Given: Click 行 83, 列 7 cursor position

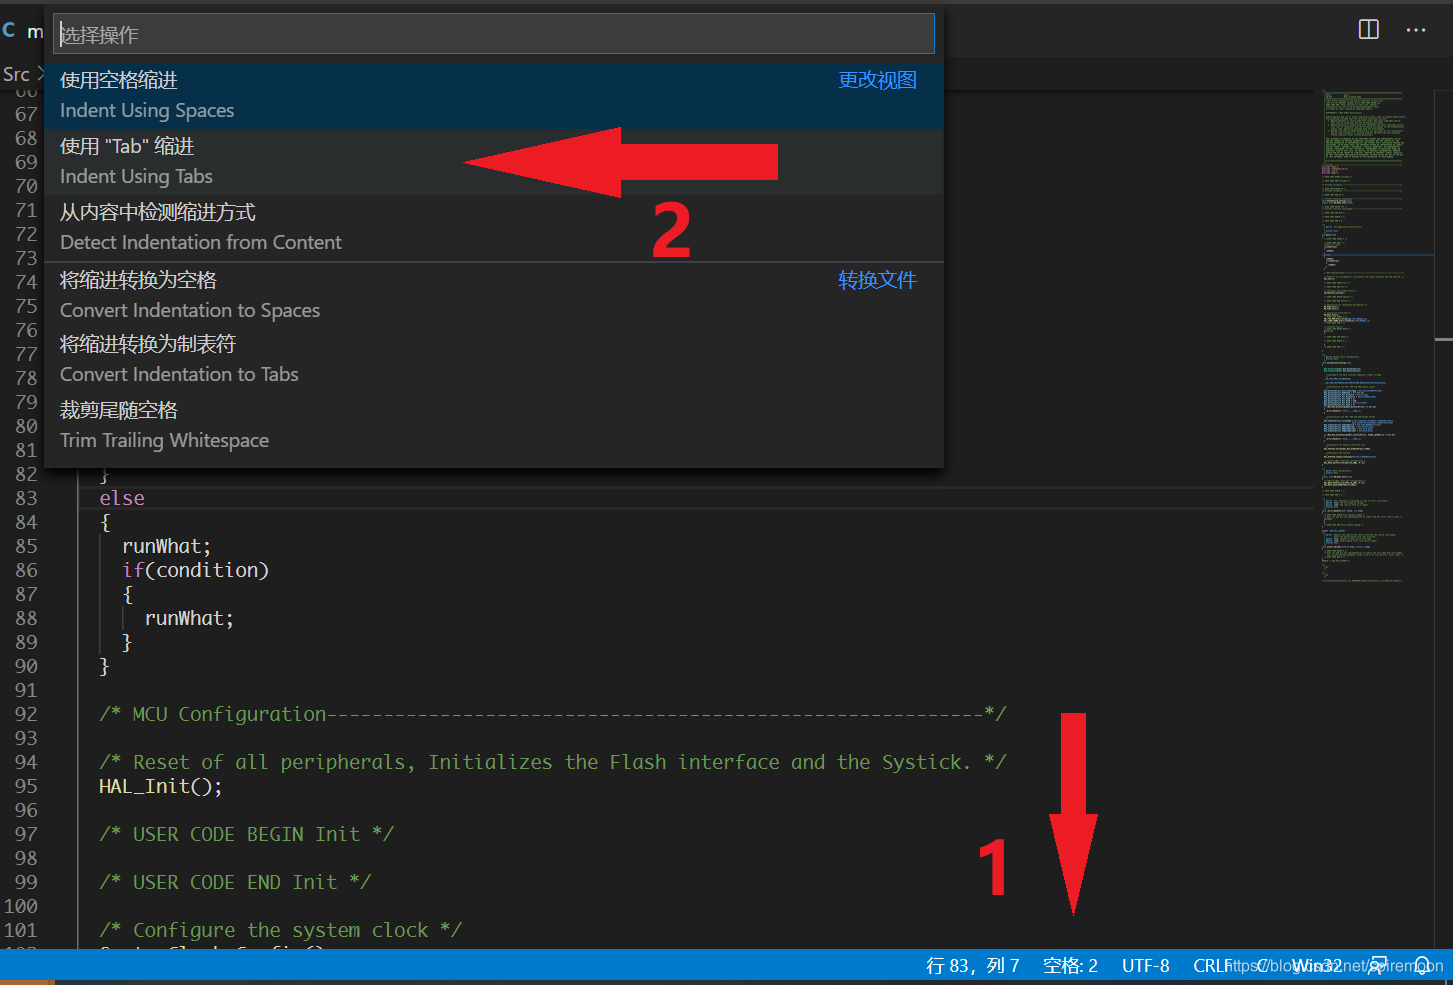Looking at the screenshot, I should pyautogui.click(x=973, y=965).
